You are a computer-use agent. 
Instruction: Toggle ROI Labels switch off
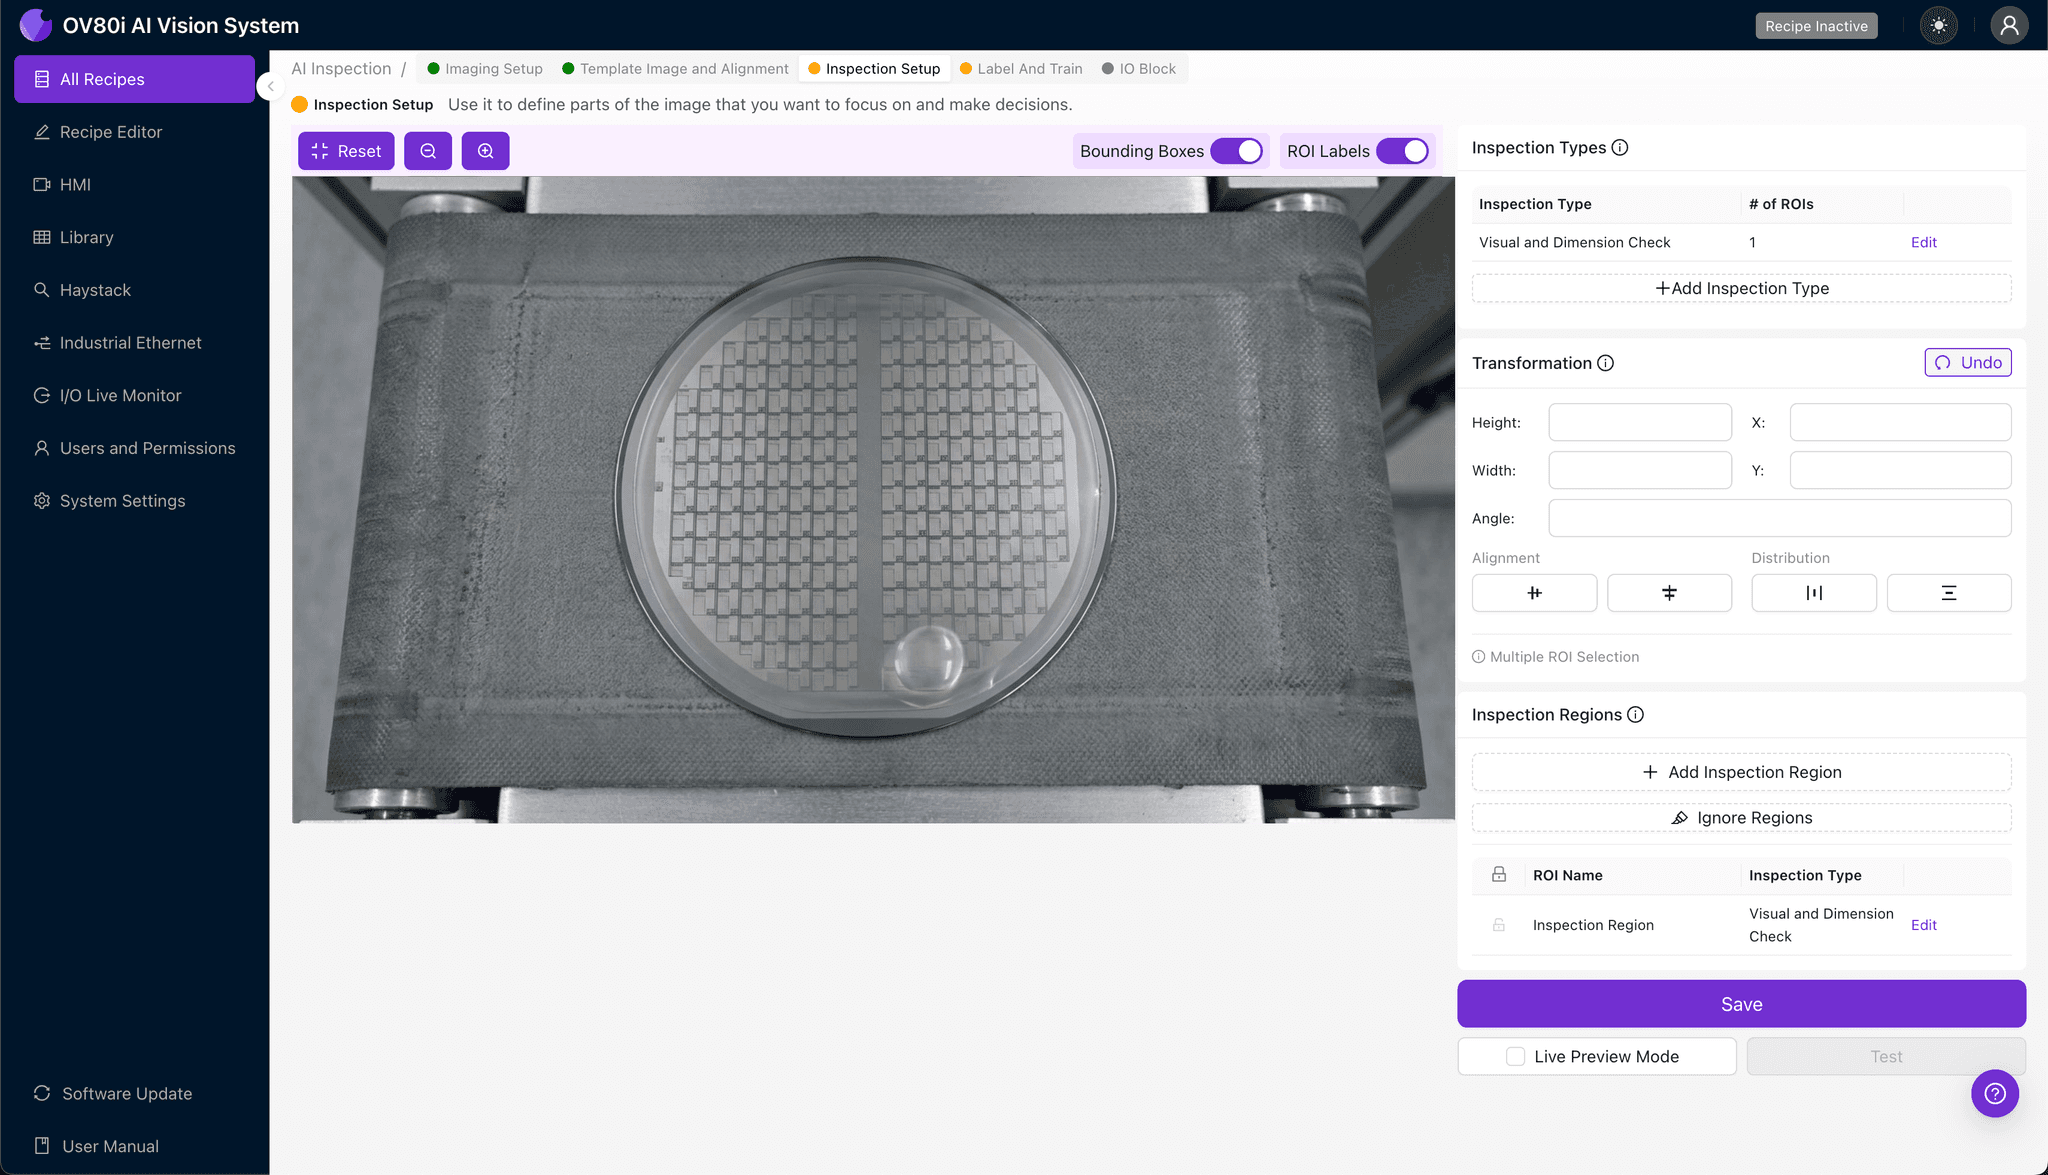click(1403, 151)
